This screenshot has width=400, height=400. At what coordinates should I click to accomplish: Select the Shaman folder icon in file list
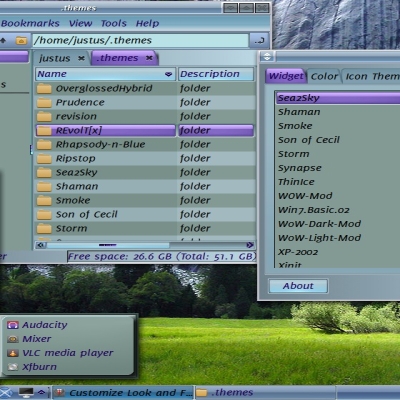(44, 187)
